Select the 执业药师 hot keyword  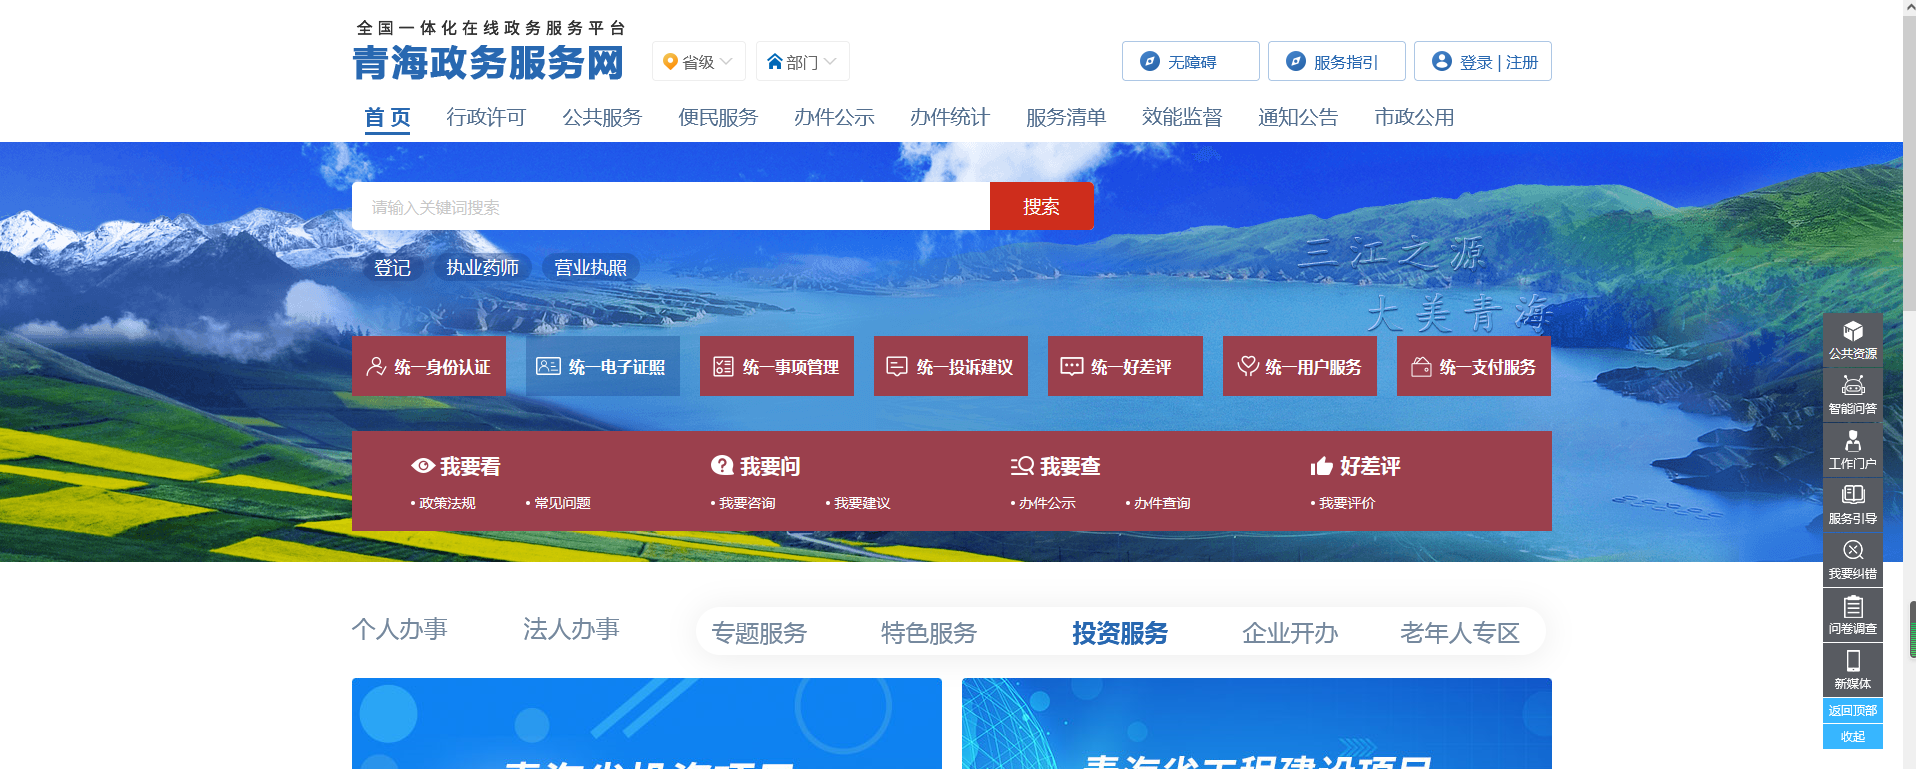(x=482, y=268)
